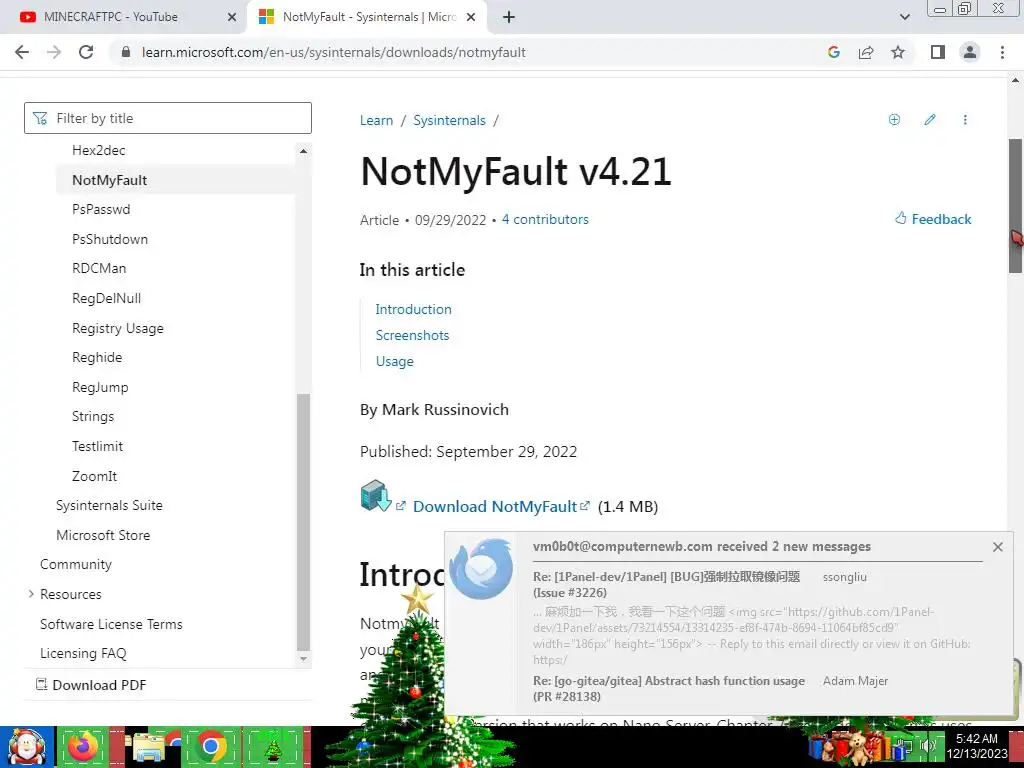Close the NotMyFault tab
Image resolution: width=1024 pixels, height=768 pixels.
[x=471, y=17]
